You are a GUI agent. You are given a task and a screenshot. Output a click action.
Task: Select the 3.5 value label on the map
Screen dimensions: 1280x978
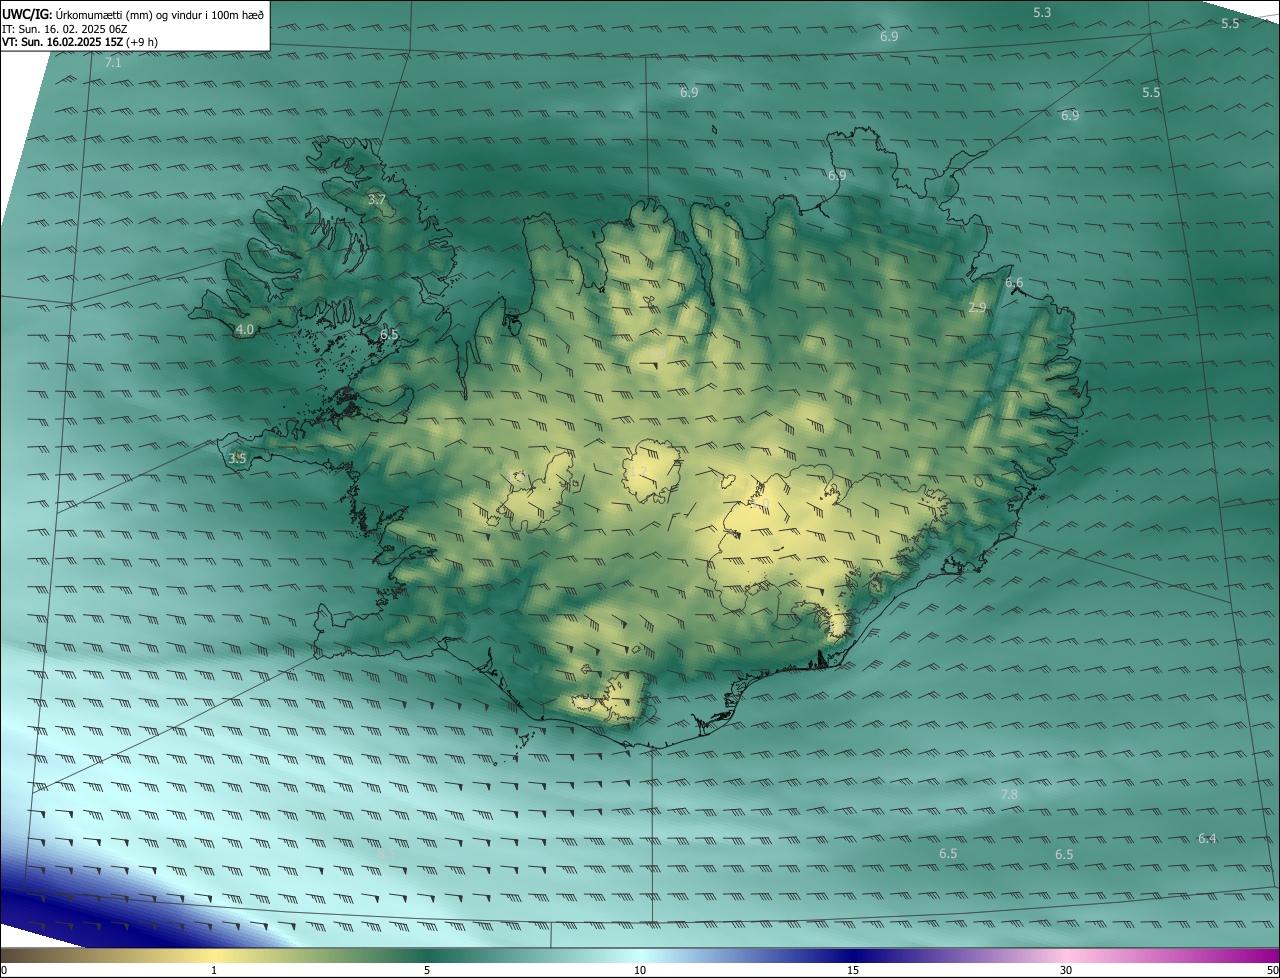pos(237,458)
